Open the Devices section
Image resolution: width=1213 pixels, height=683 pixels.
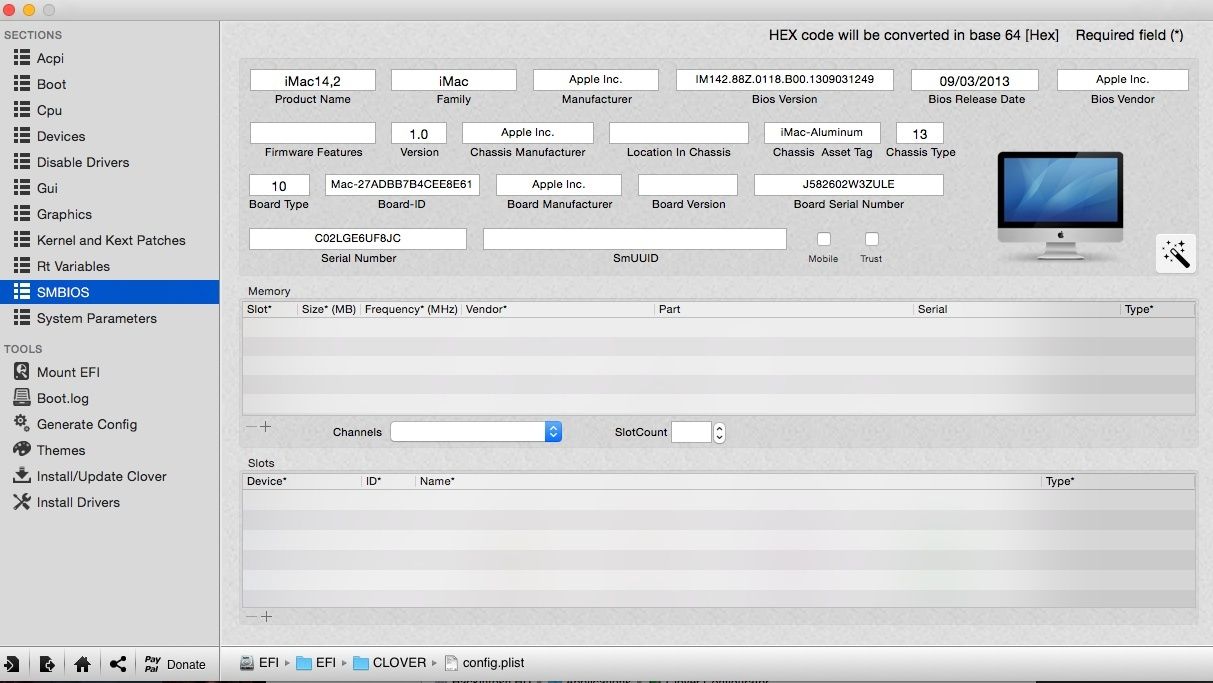tap(109, 136)
